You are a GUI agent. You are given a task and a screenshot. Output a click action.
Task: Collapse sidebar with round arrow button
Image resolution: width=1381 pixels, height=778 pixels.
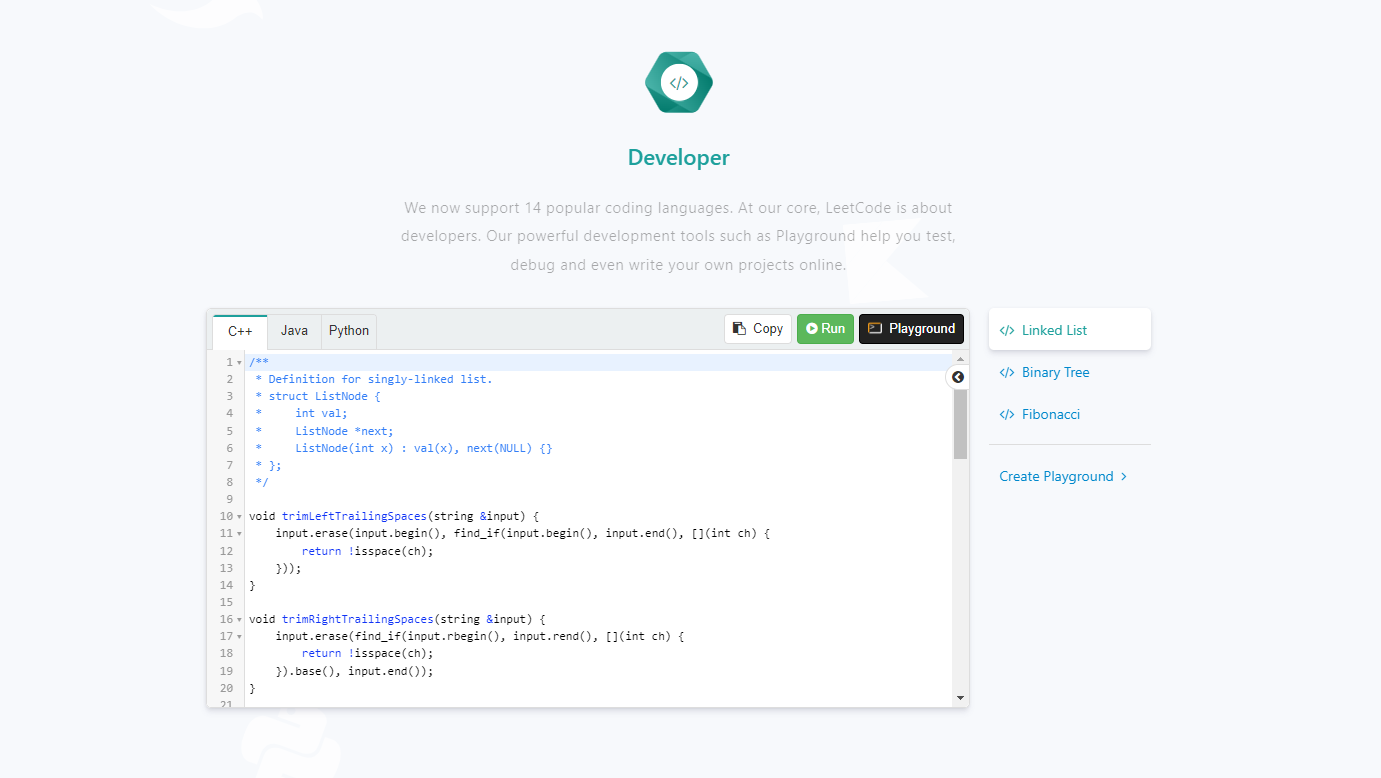point(958,377)
